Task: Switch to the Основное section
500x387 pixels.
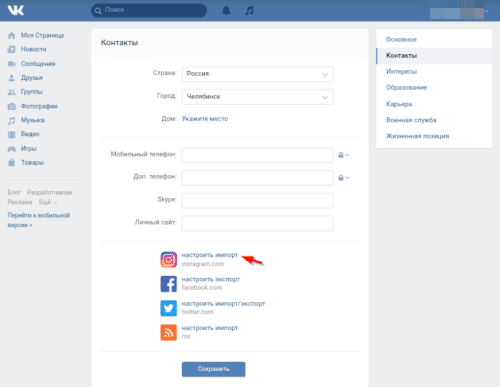Action: click(401, 39)
